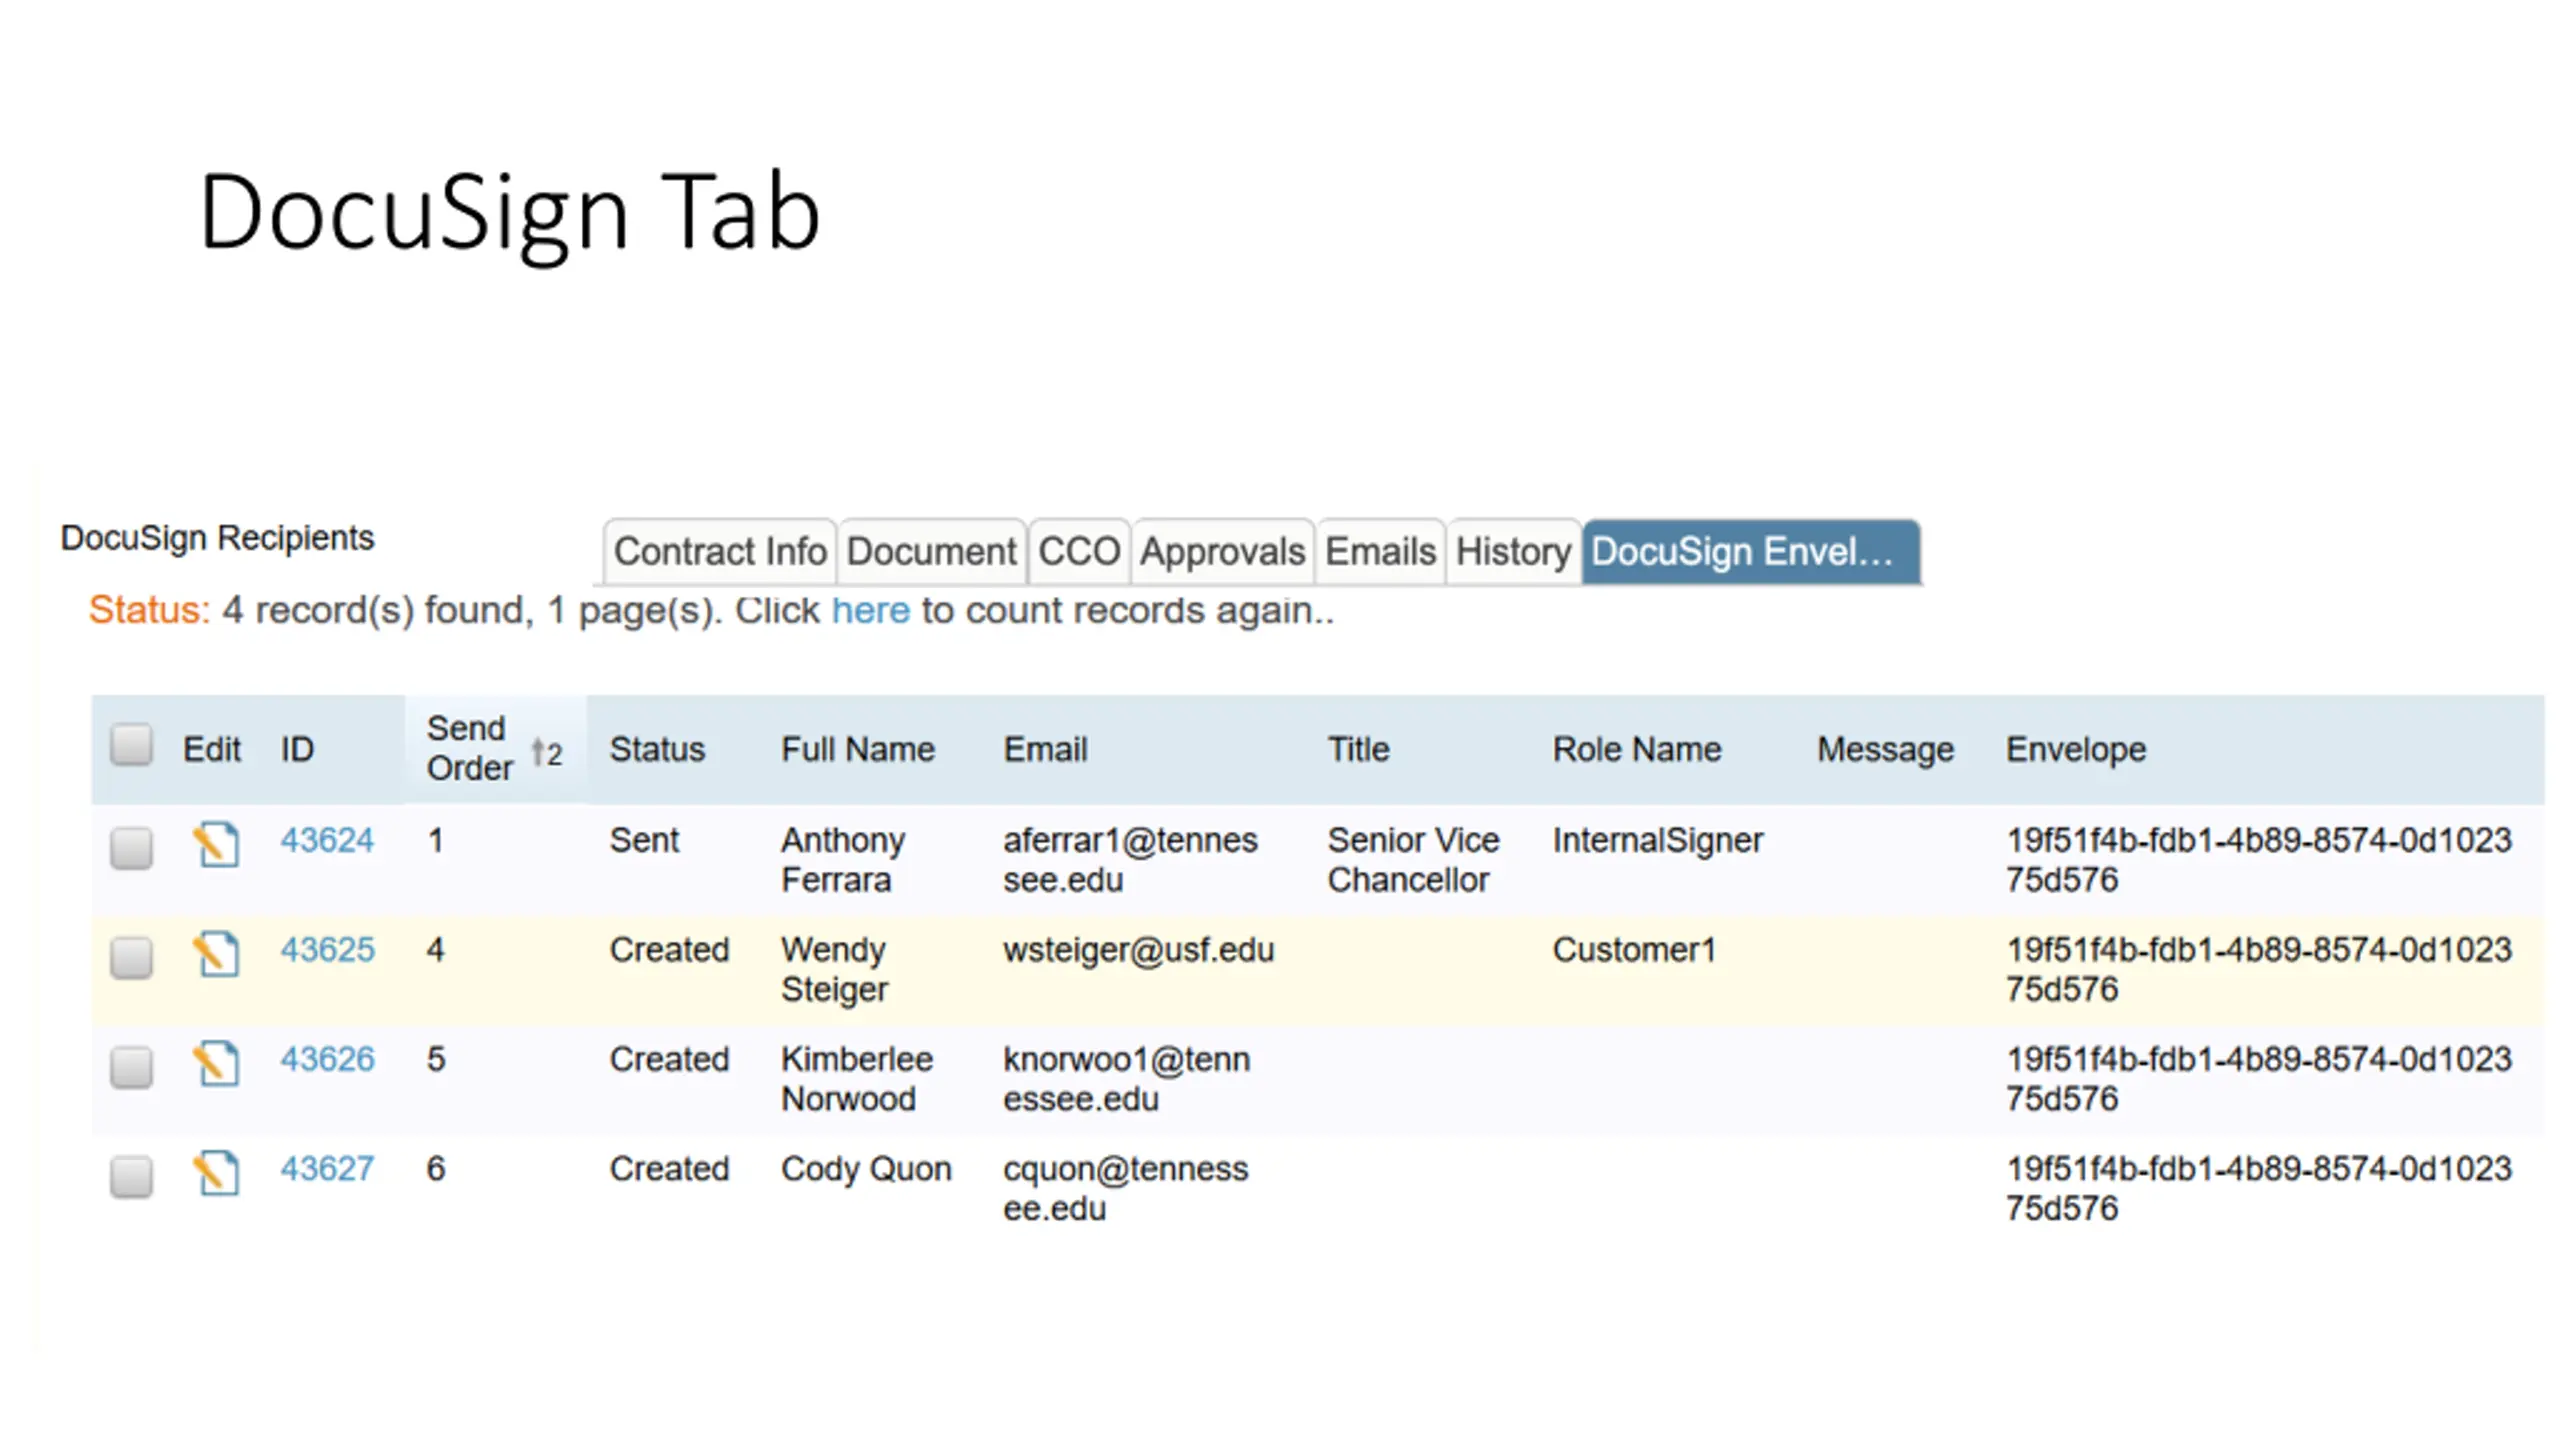Click the name Wendy Steiger

coord(835,969)
